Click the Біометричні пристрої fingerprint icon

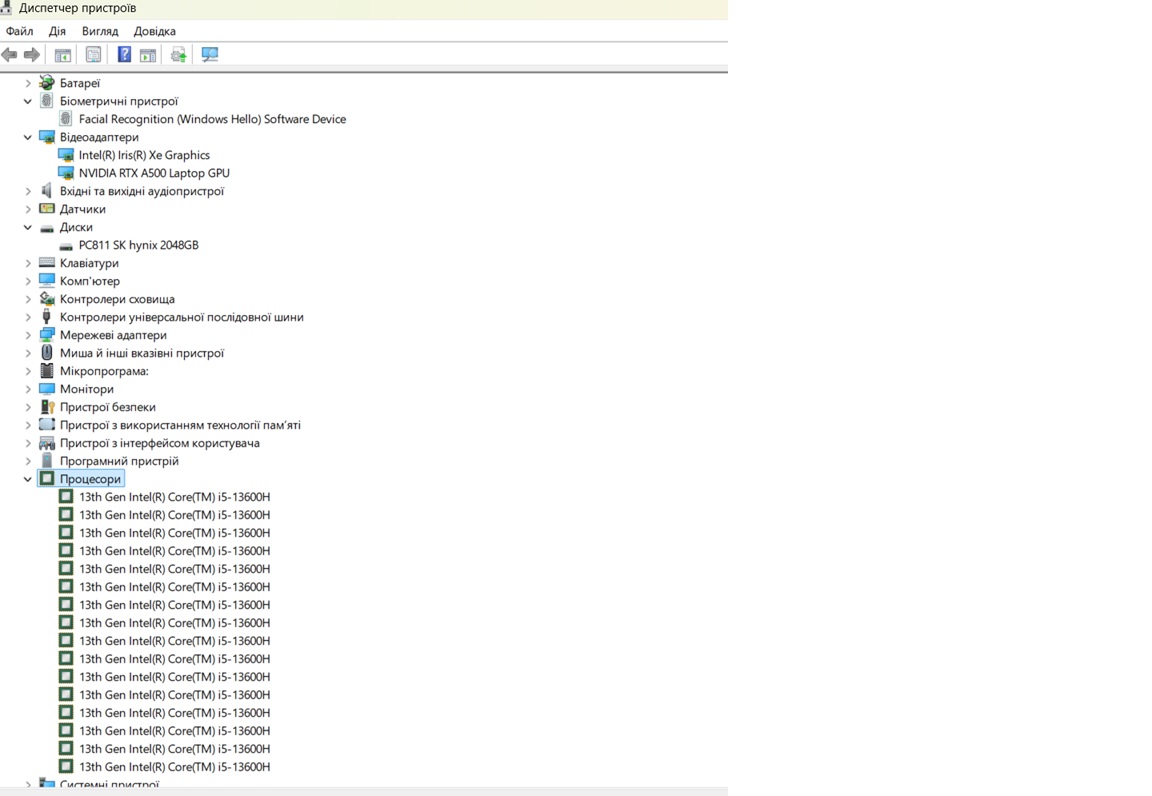coord(47,101)
